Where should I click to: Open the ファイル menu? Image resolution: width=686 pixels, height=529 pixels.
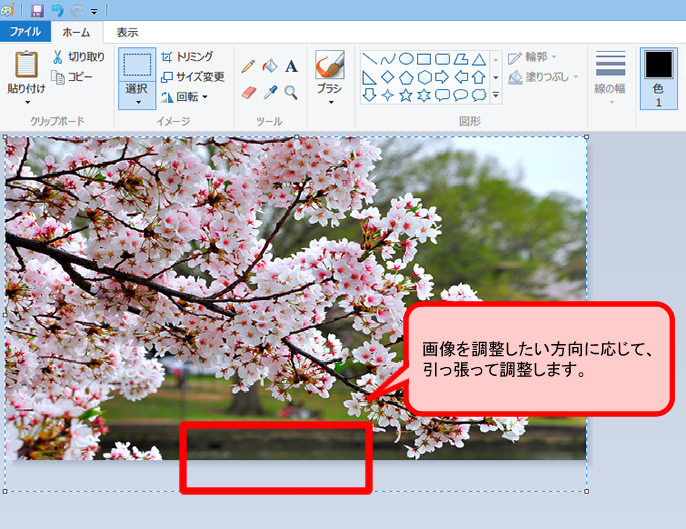click(25, 32)
